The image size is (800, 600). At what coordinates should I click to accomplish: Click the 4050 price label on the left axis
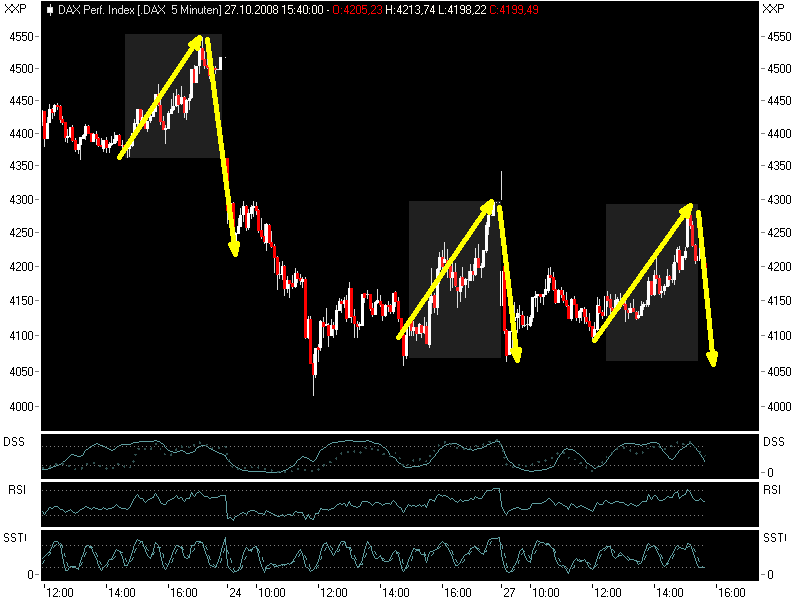21,371
